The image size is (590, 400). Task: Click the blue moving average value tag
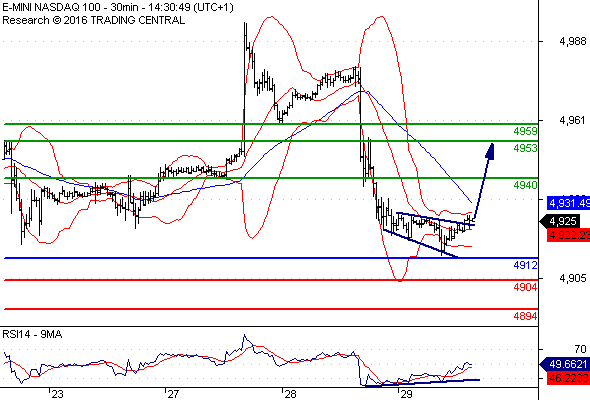point(569,203)
